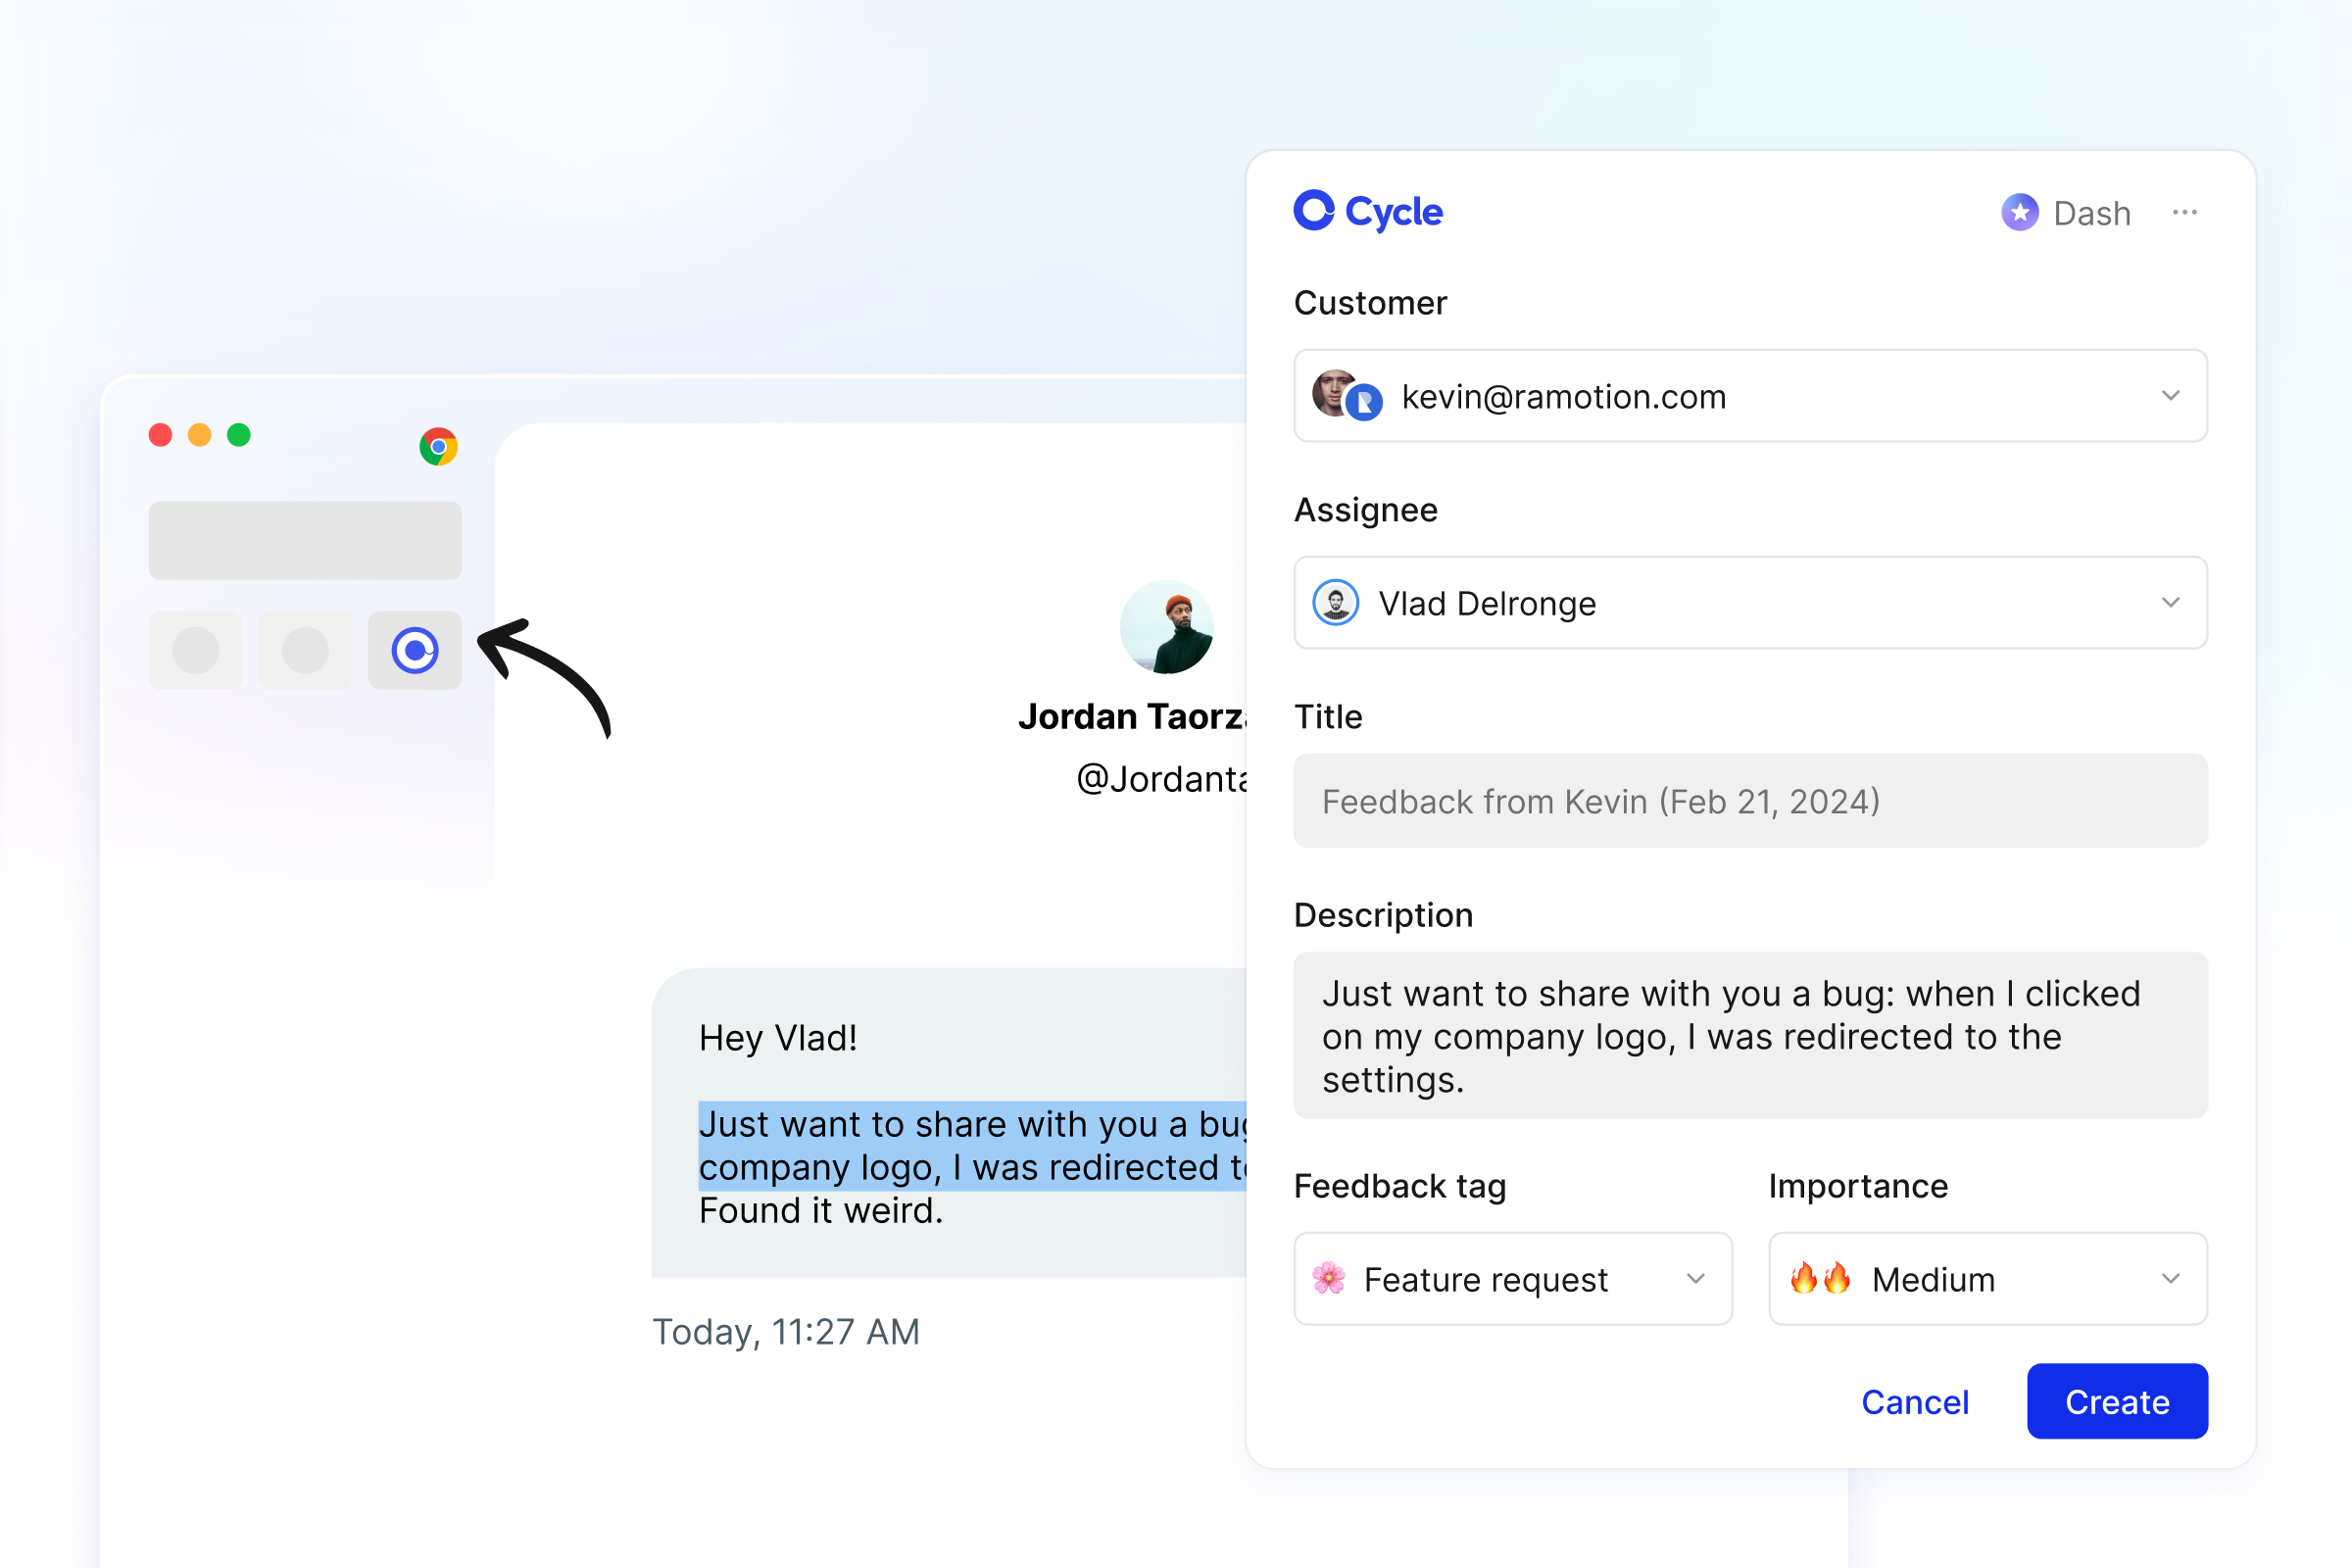Viewport: 2352px width, 1568px height.
Task: Click the 'Found it weird.' message line
Action: click(821, 1211)
